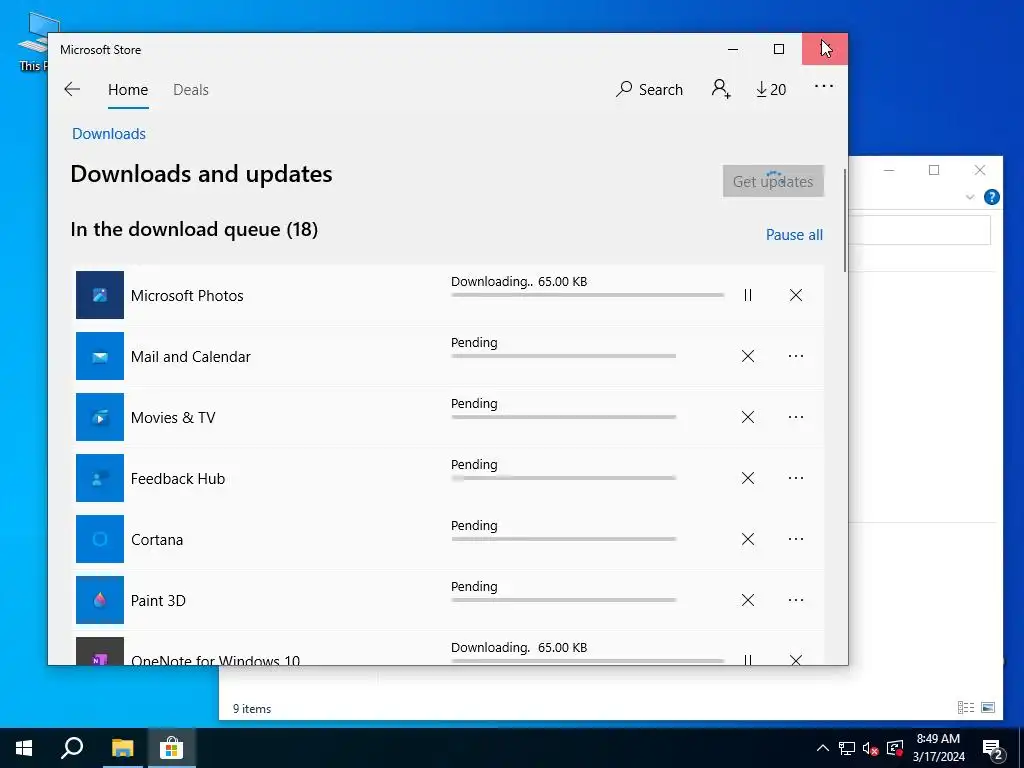Switch File Explorer to details view
The height and width of the screenshot is (768, 1024).
click(965, 707)
